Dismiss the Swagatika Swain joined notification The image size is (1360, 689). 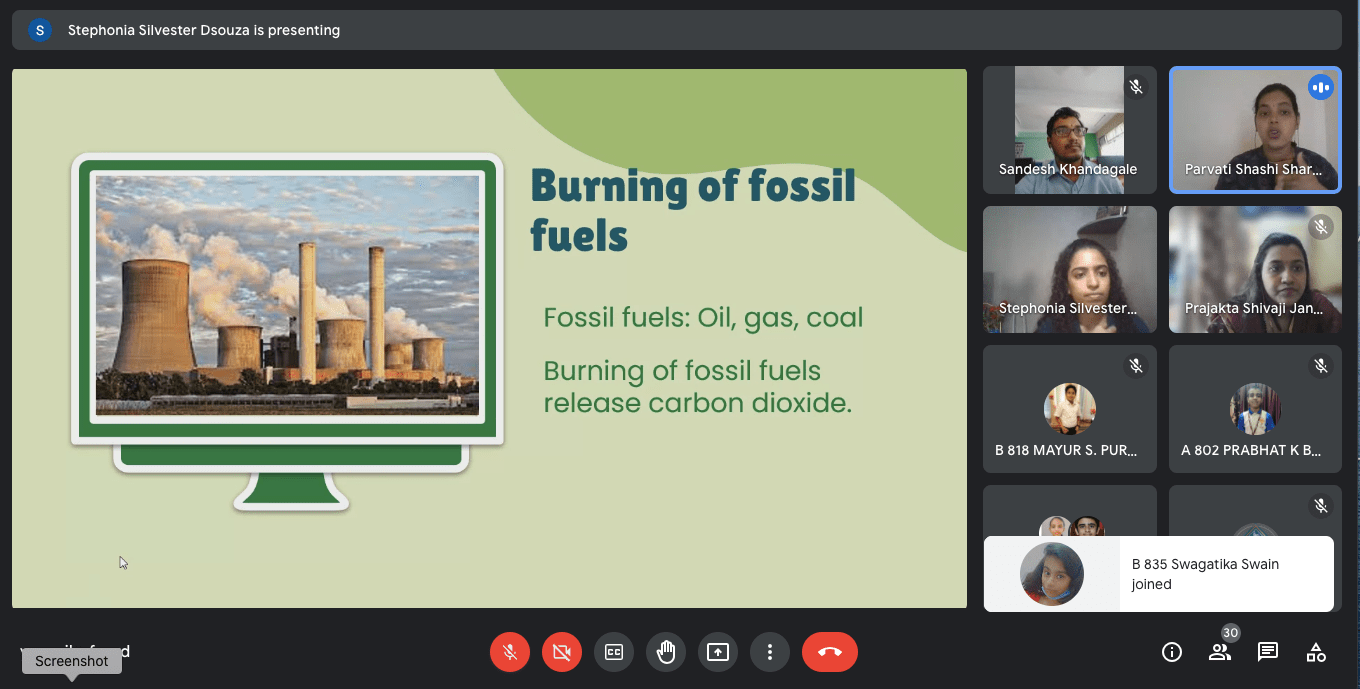click(1158, 574)
